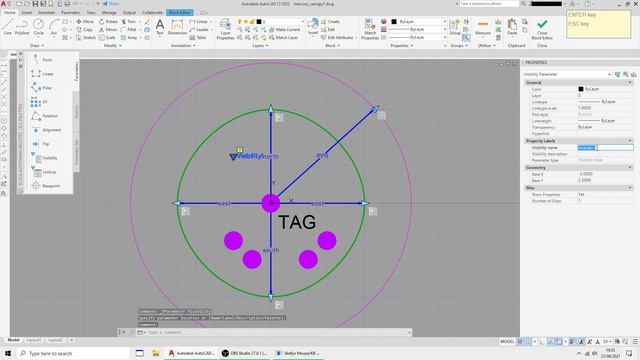Toggle grid display in status bar

pos(520,341)
